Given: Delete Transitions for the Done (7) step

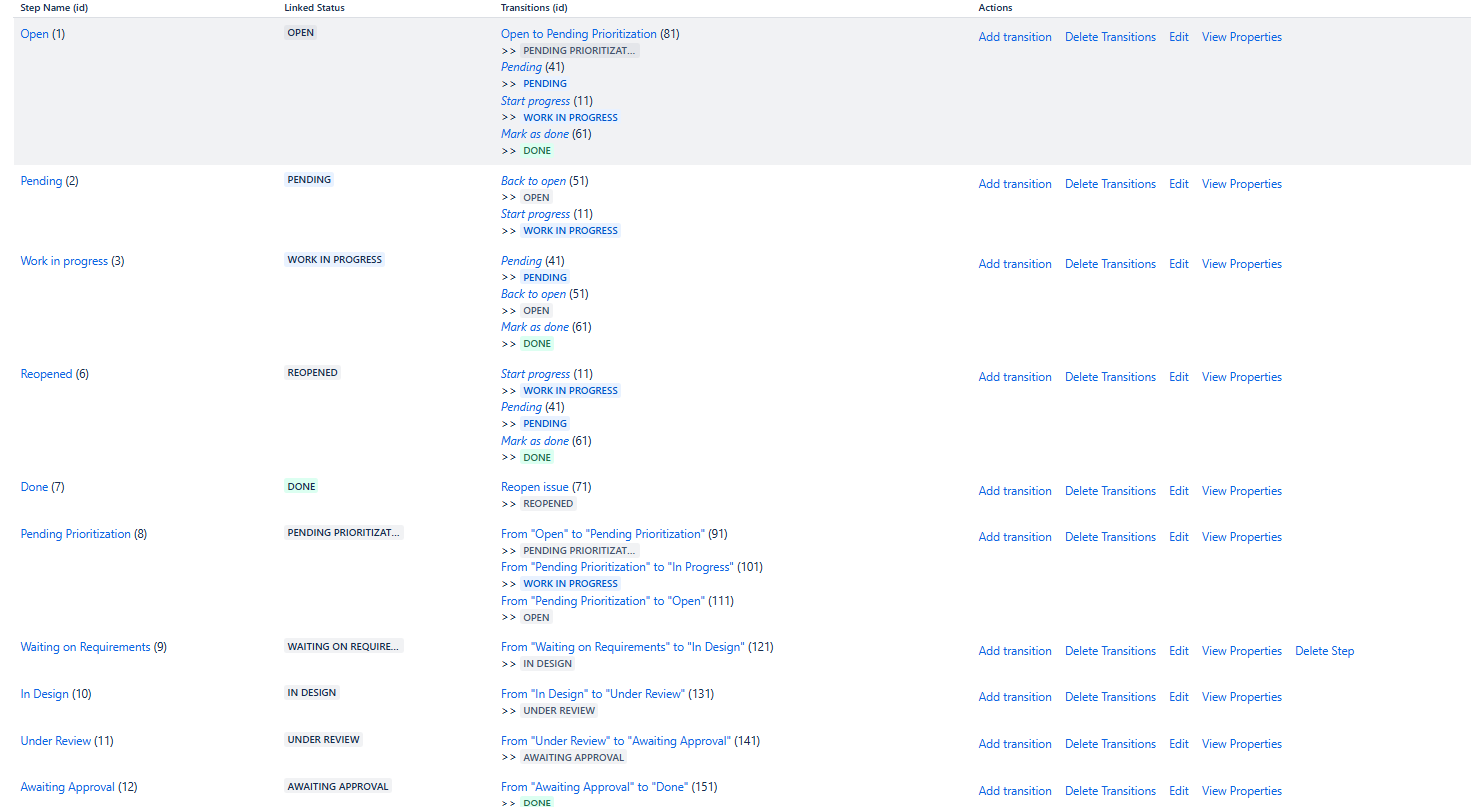Looking at the screenshot, I should click(x=1110, y=491).
